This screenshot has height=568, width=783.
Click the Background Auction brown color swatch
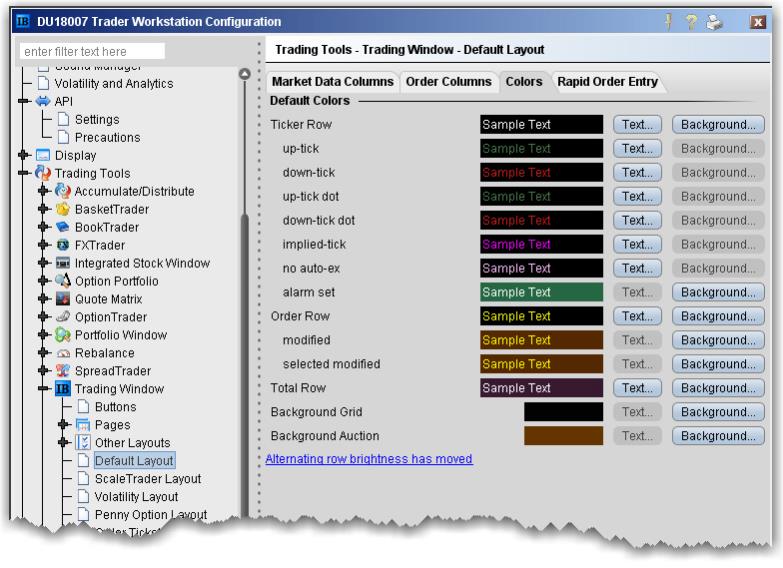[x=563, y=436]
